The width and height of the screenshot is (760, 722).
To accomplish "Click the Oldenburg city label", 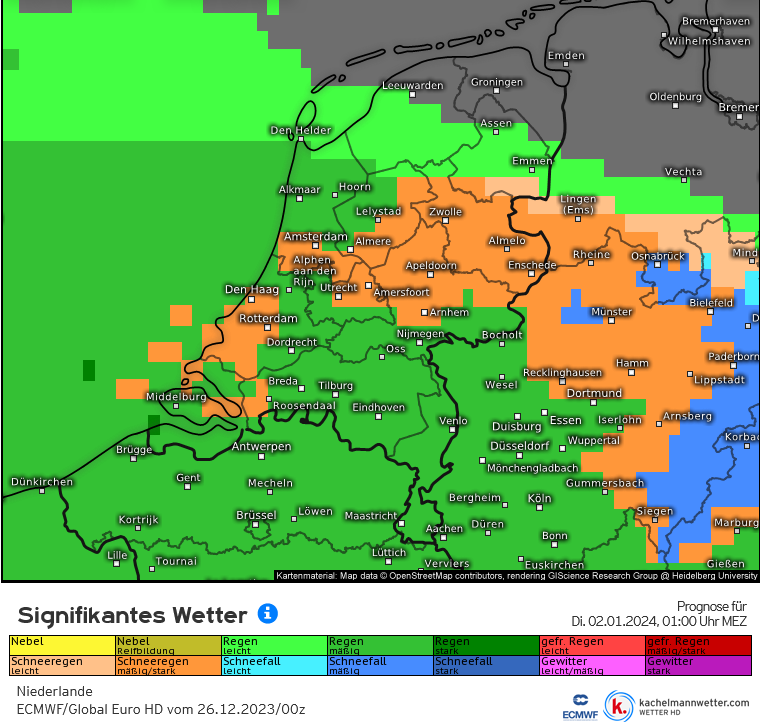I will pyautogui.click(x=676, y=96).
